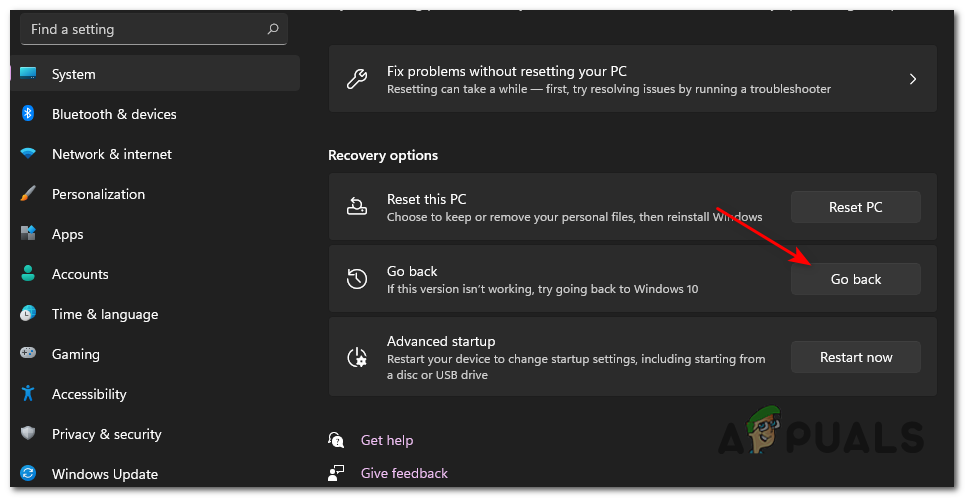Viewport: 965px width, 498px height.
Task: Click the Time & language globe icon
Action: coord(28,314)
